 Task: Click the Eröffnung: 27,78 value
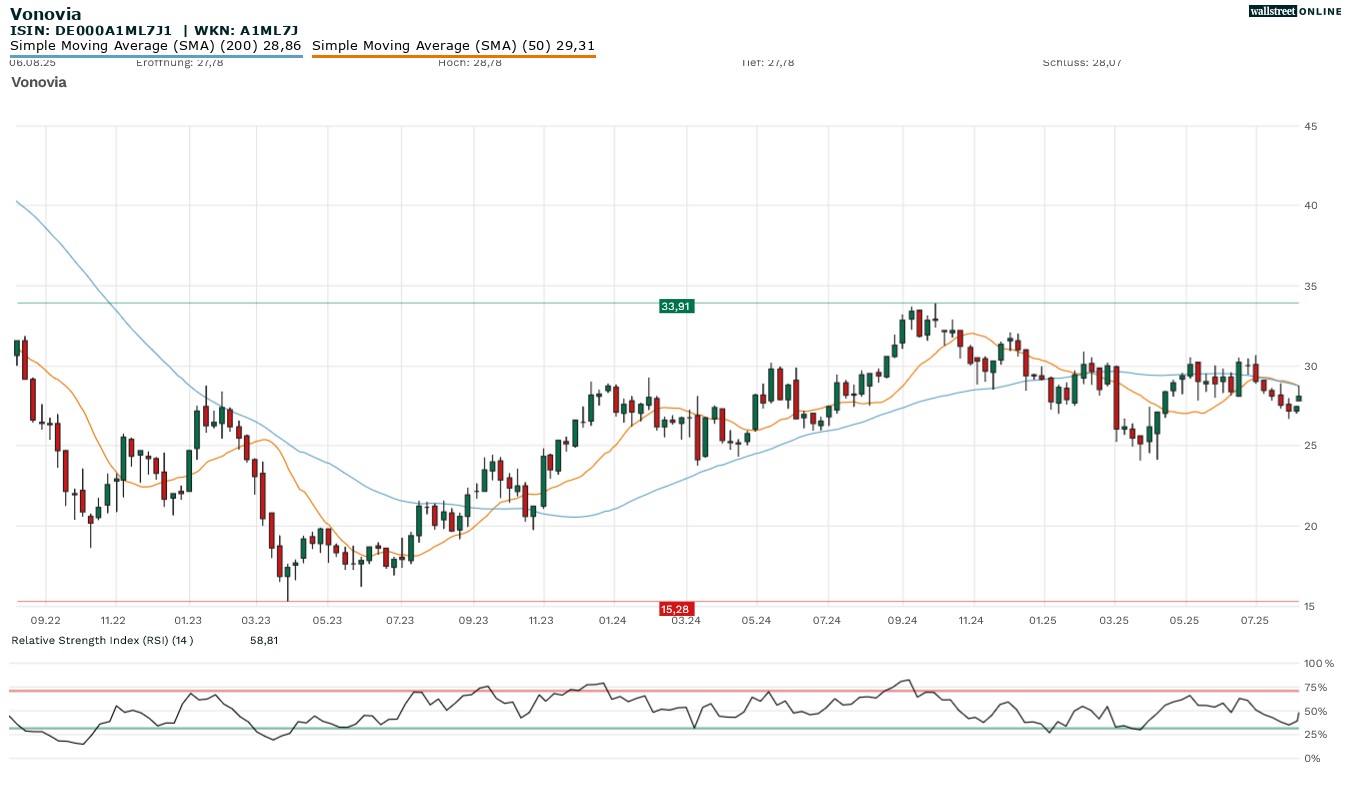click(179, 63)
